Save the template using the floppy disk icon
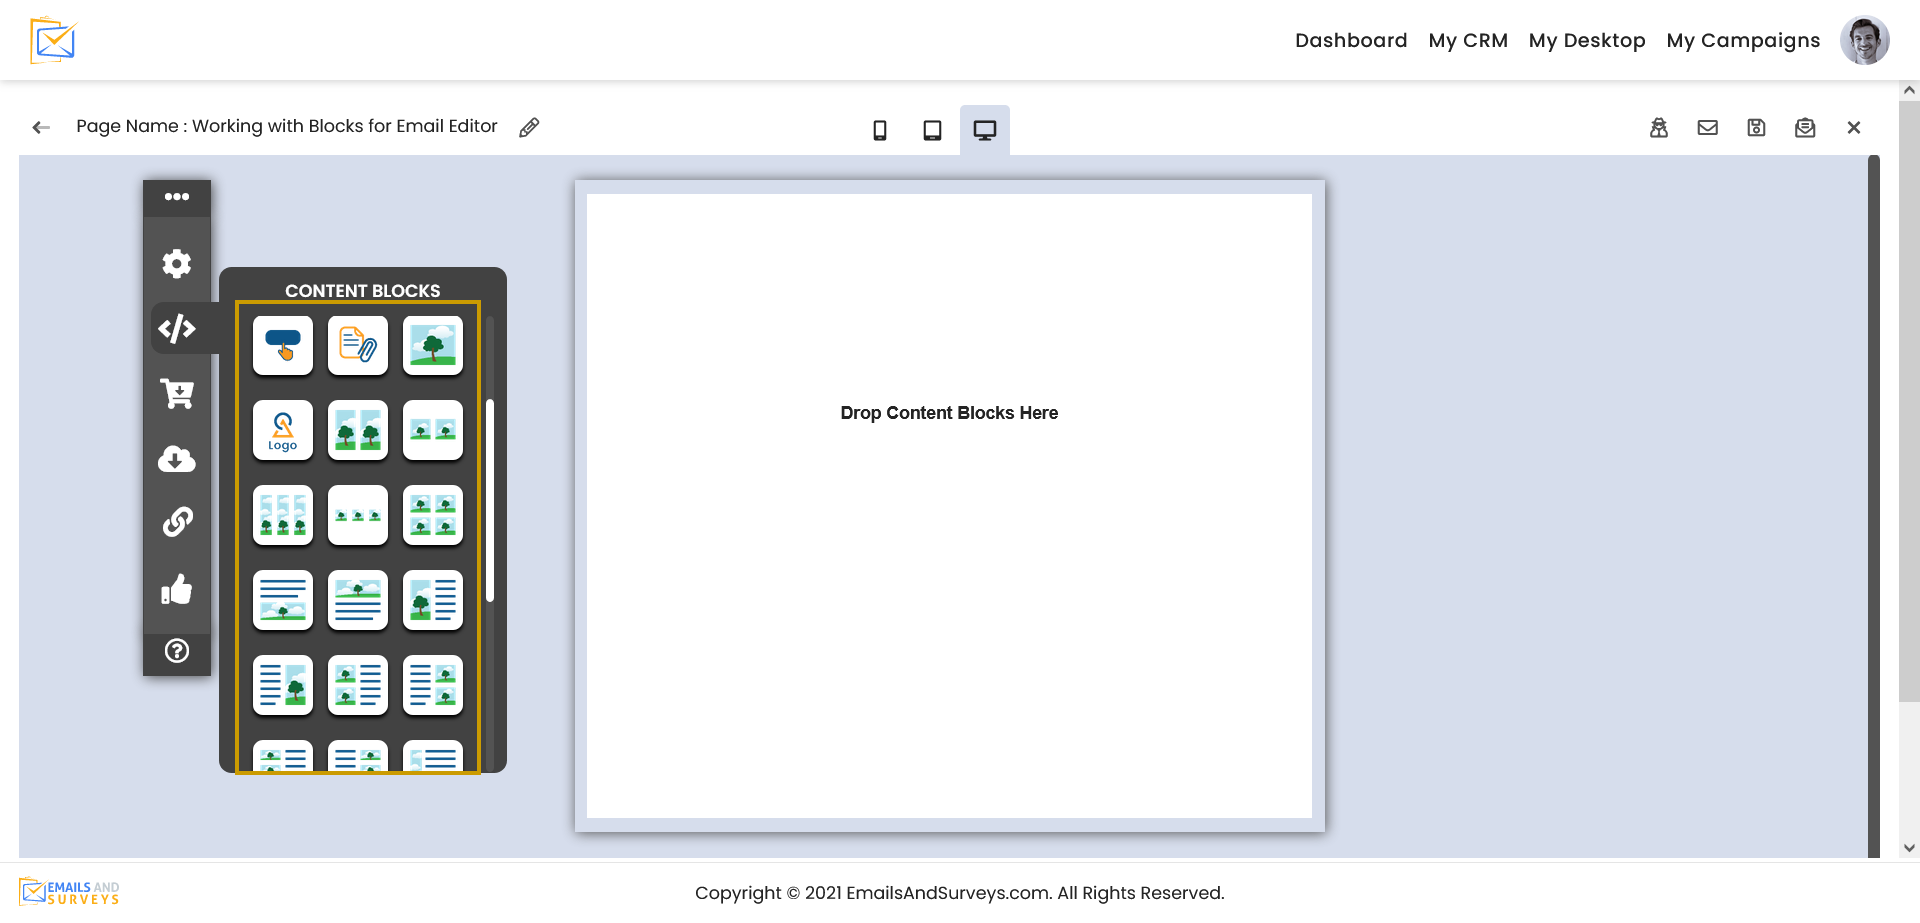 coord(1756,127)
